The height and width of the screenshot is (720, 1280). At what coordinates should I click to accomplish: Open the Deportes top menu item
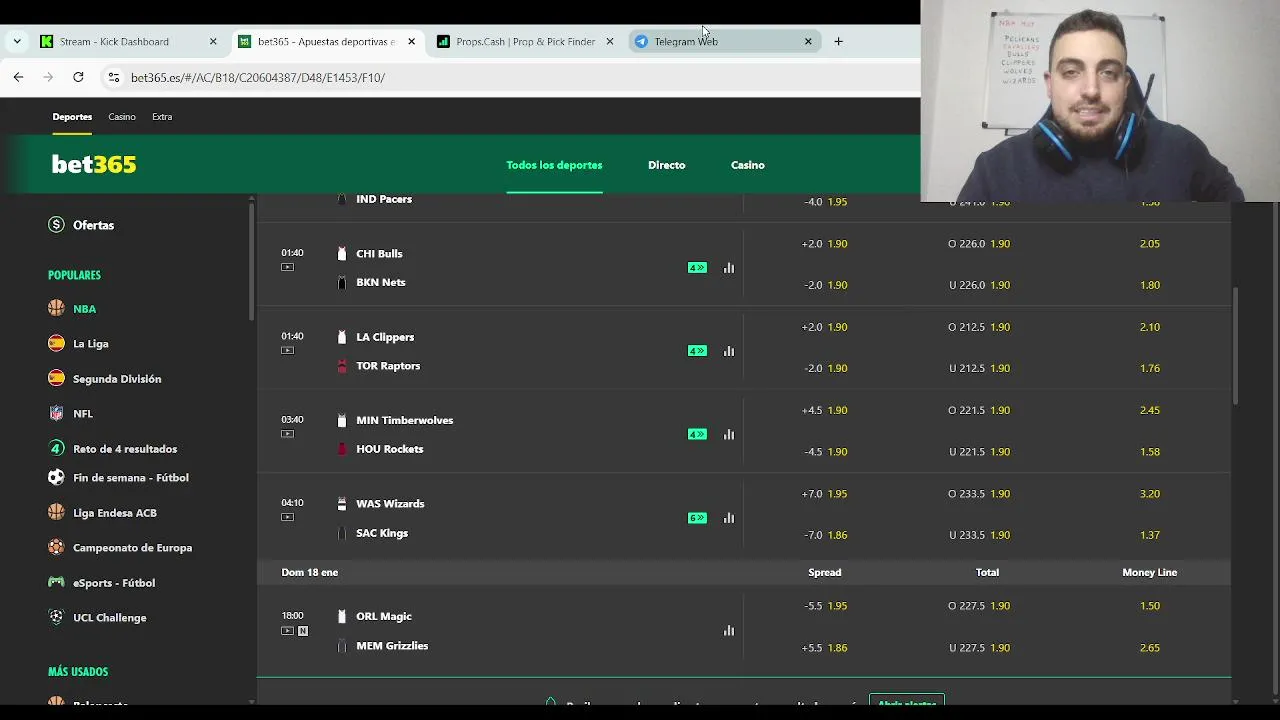click(x=72, y=117)
